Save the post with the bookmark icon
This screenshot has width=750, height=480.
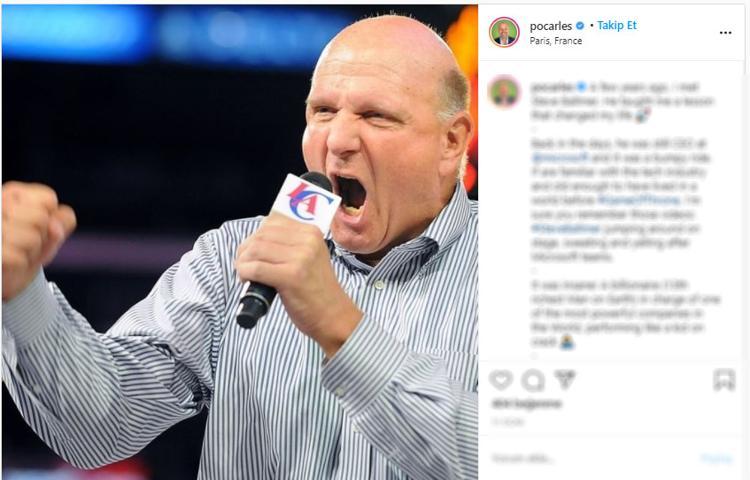tap(724, 380)
